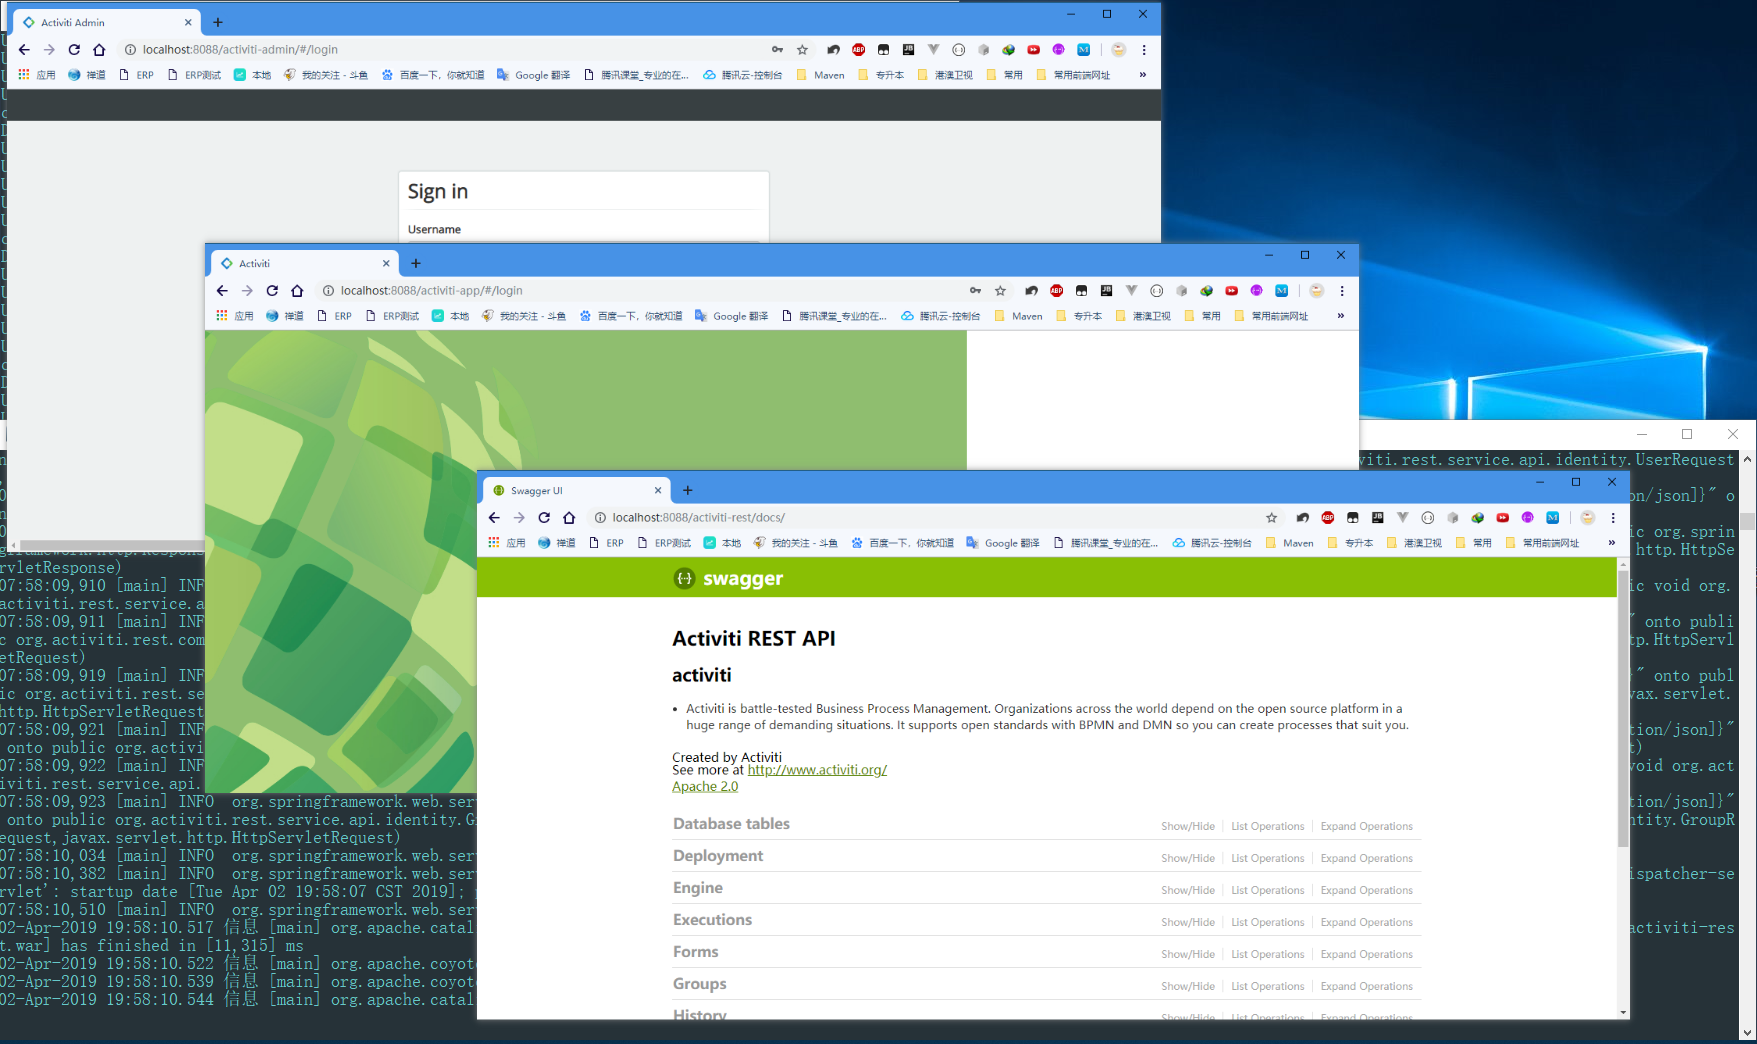Image resolution: width=1757 pixels, height=1044 pixels.
Task: Click home icon in Activiti Admin window
Action: point(99,49)
